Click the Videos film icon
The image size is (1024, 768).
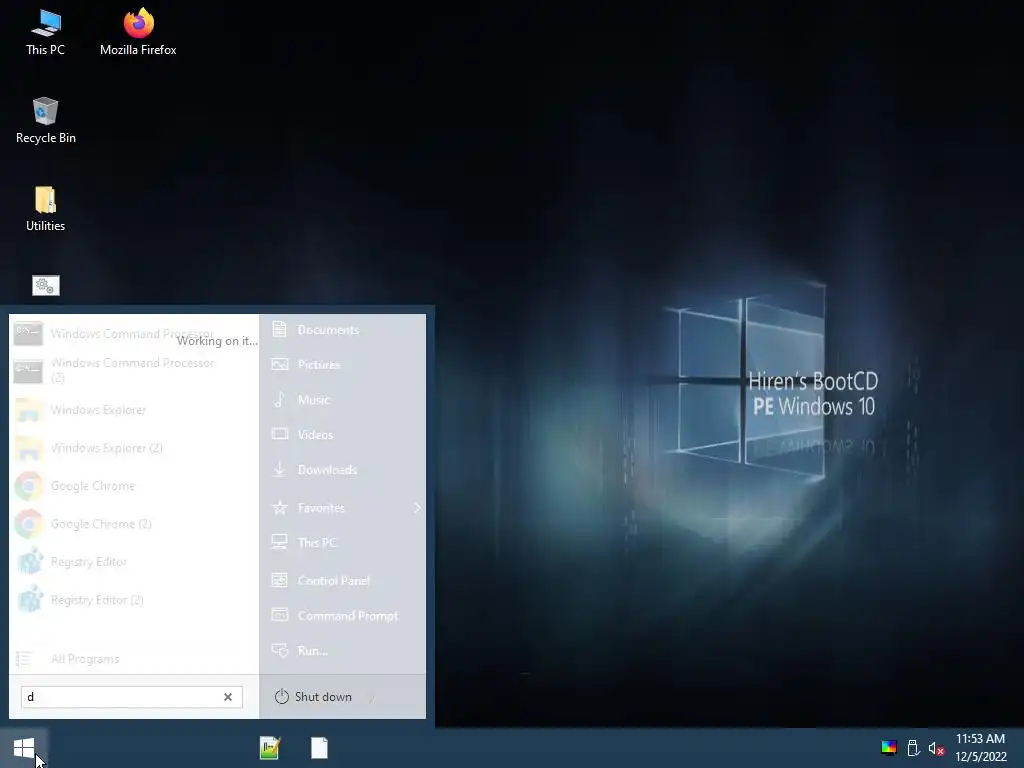(280, 434)
